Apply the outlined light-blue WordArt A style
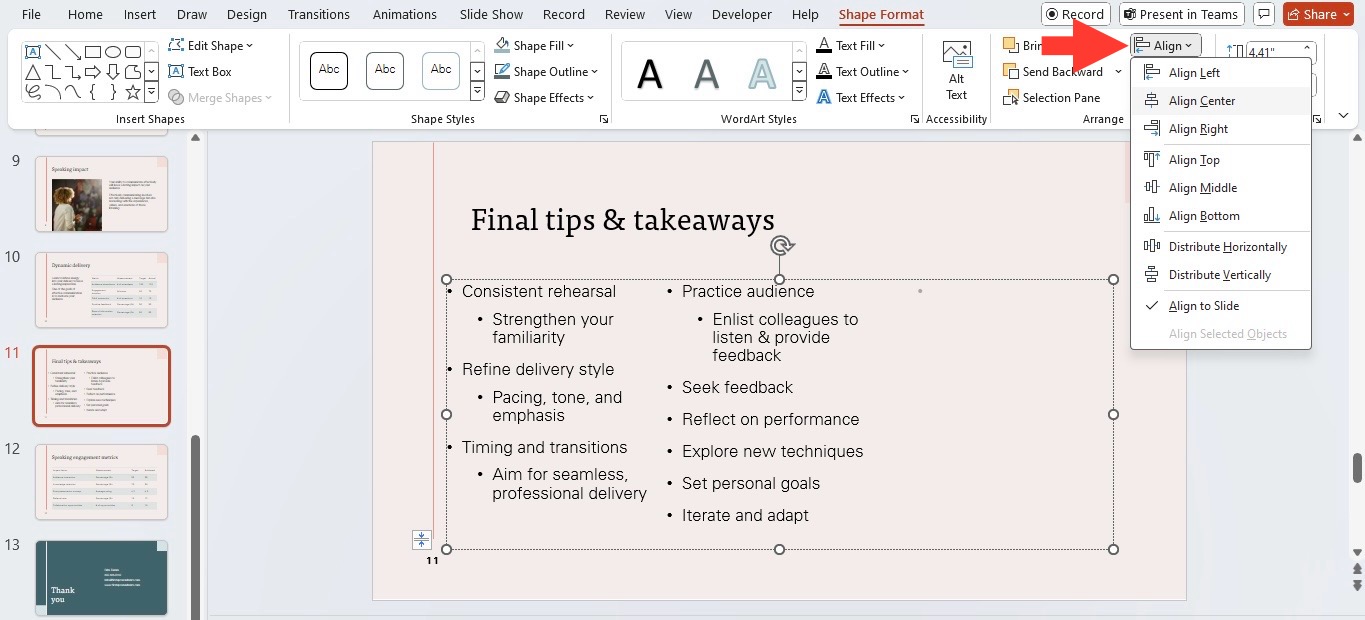This screenshot has width=1365, height=620. 762,73
